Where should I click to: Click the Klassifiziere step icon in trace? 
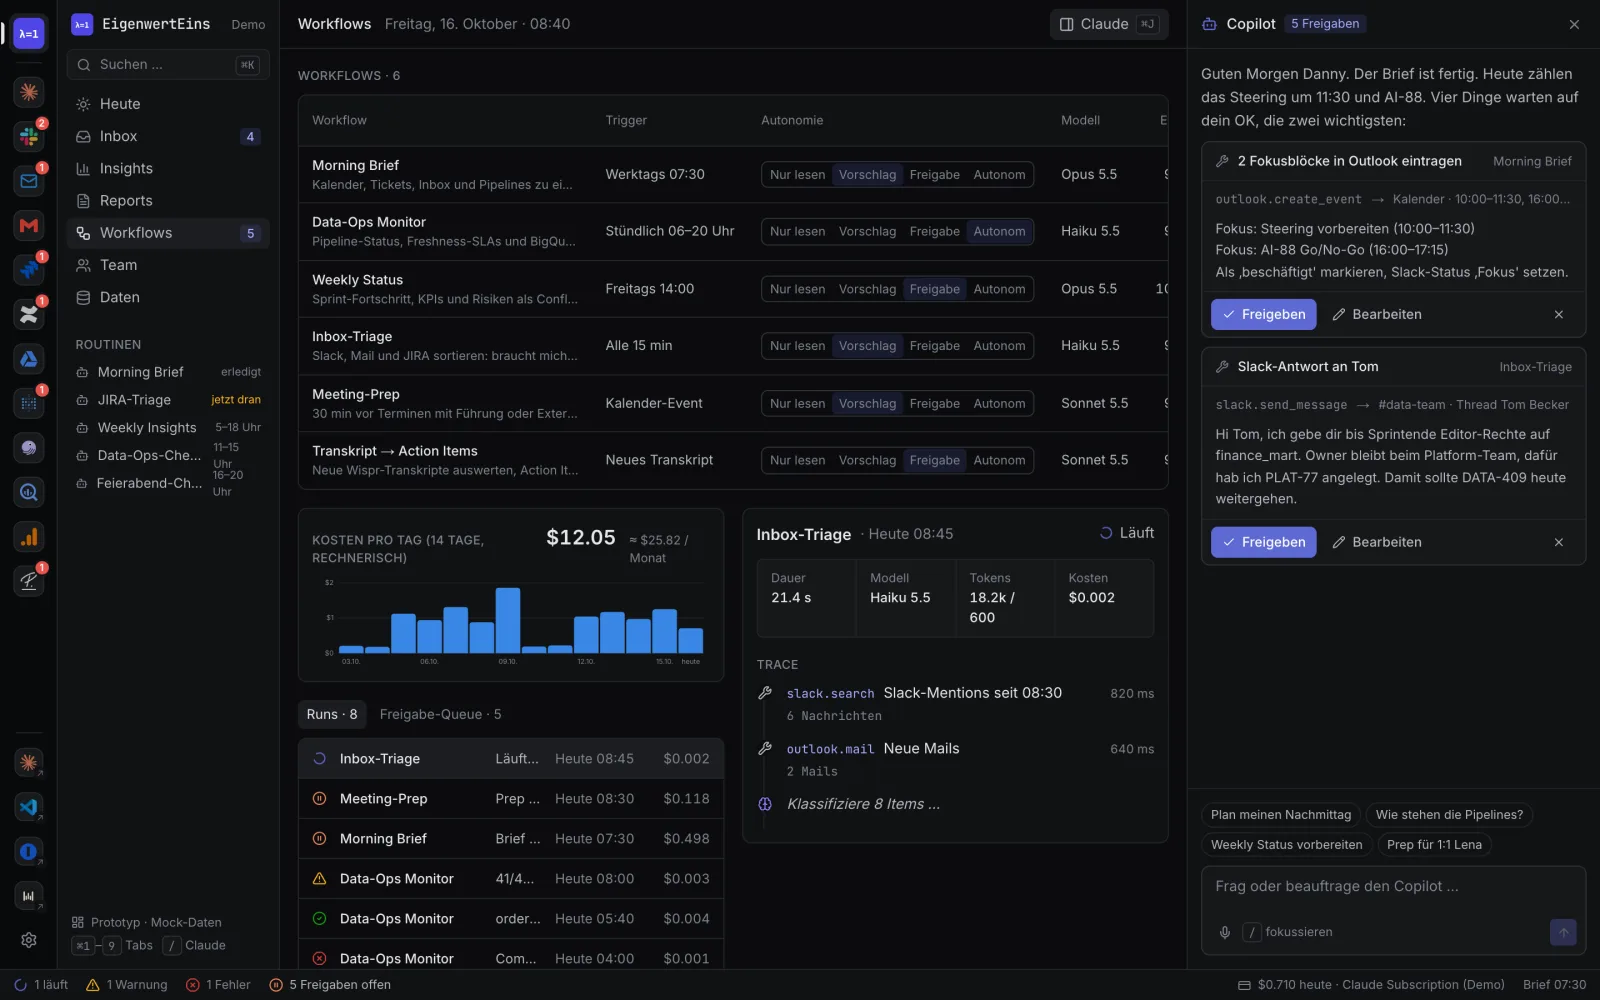click(x=765, y=804)
